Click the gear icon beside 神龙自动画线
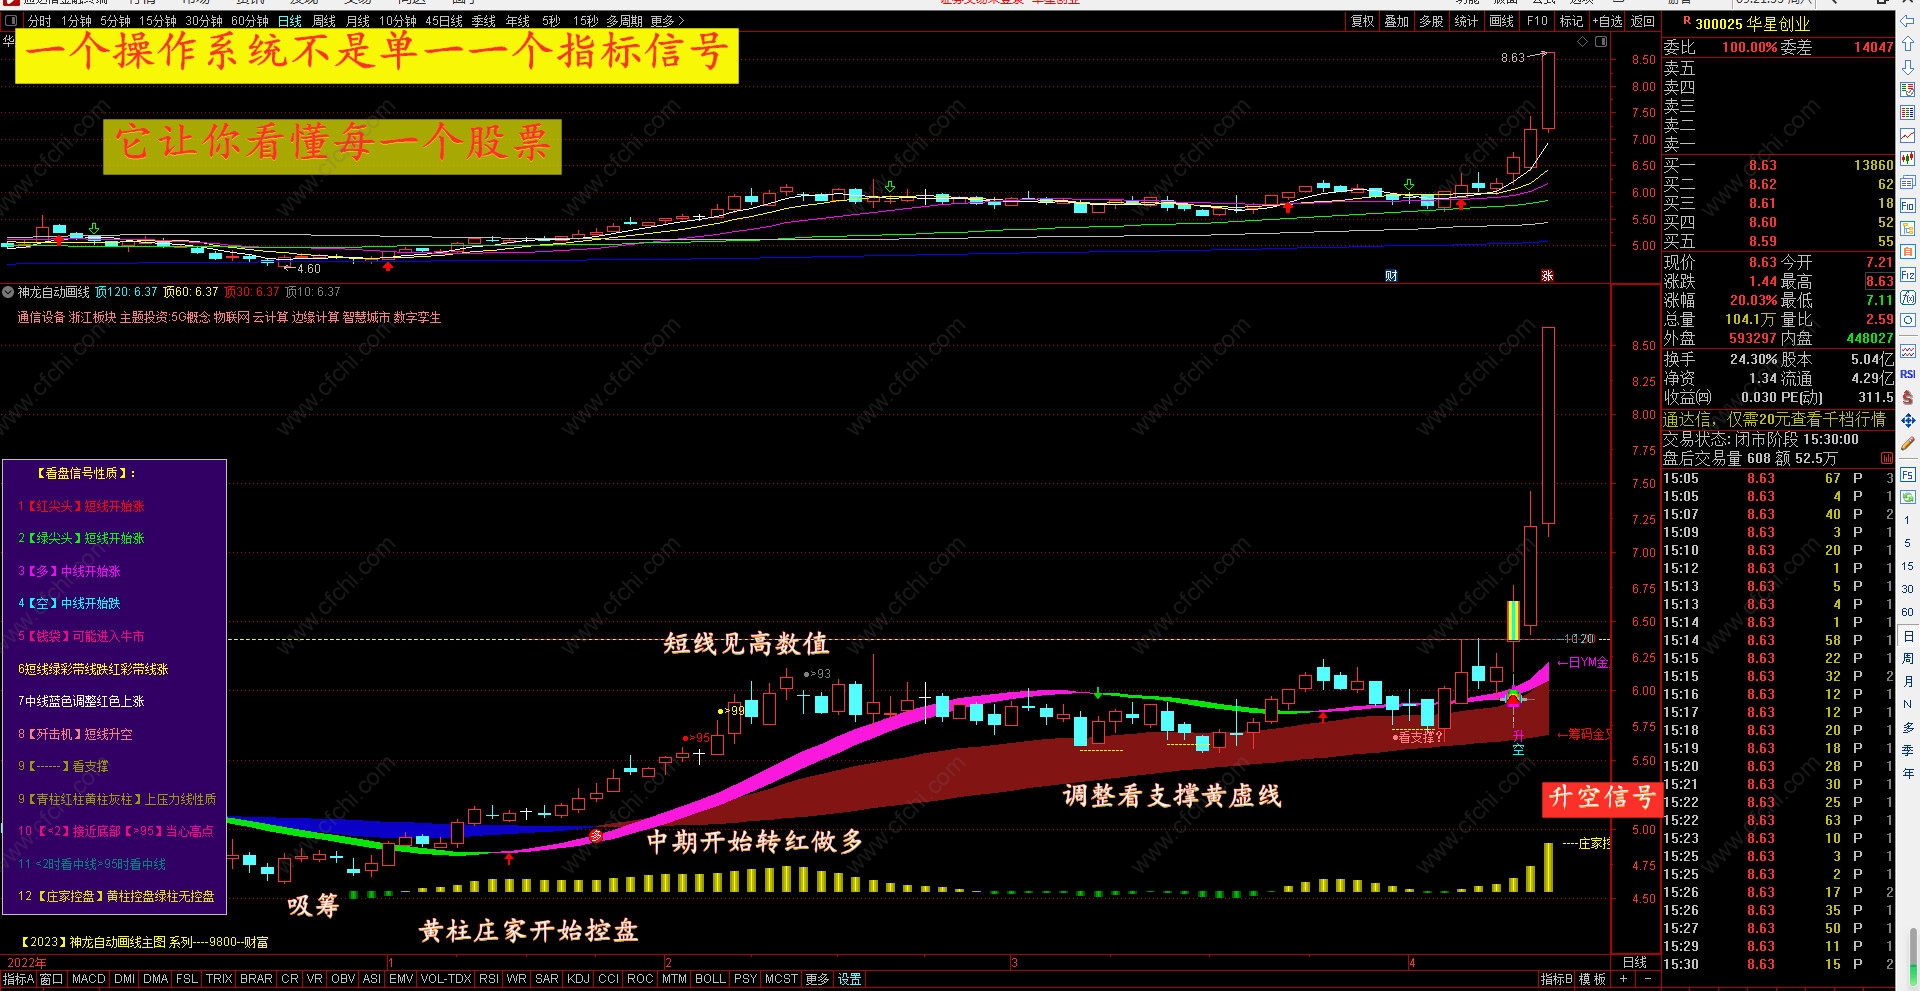Screen dimensions: 1920x991 pyautogui.click(x=8, y=292)
